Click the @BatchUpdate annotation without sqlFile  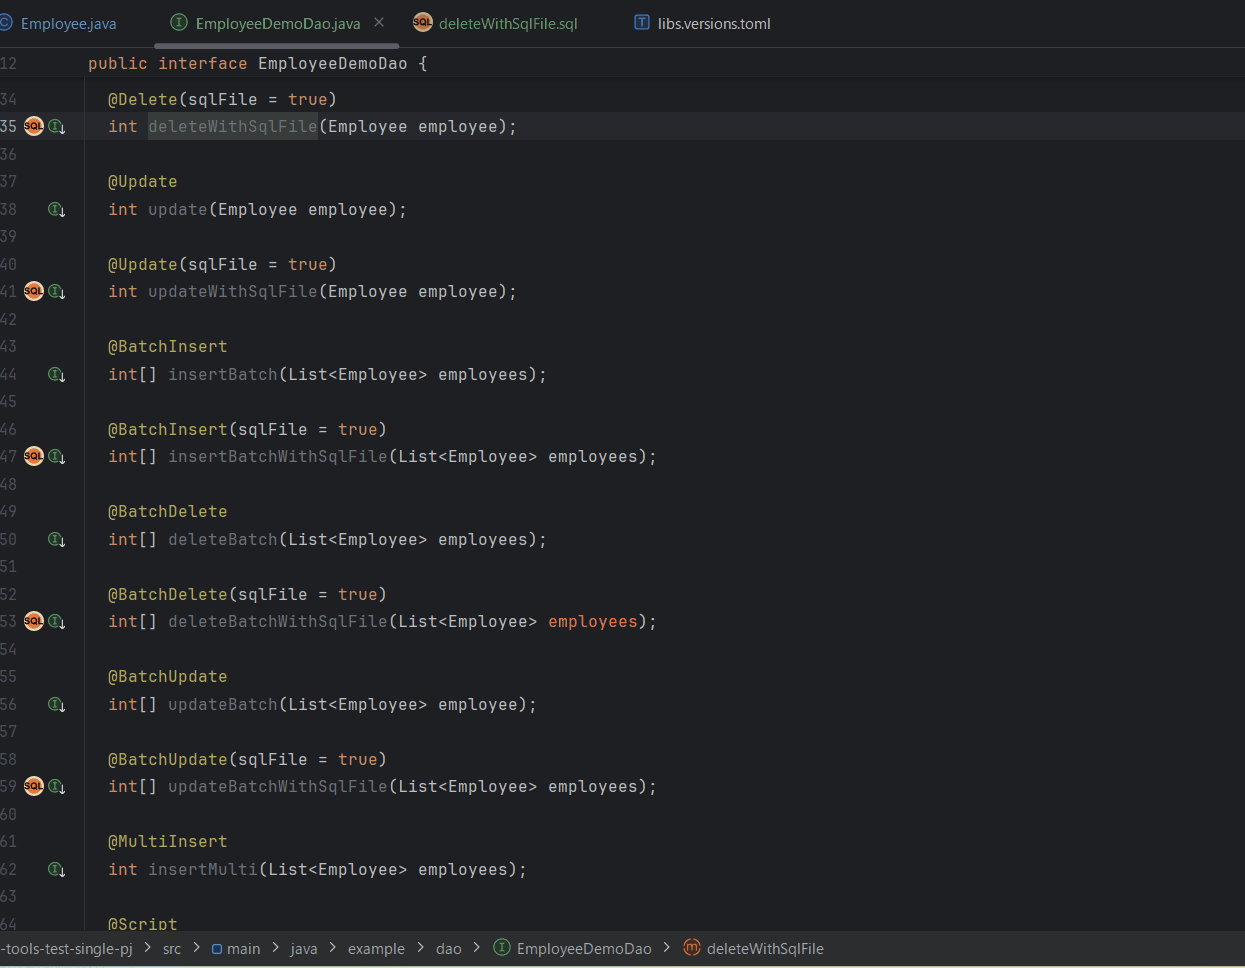point(168,676)
